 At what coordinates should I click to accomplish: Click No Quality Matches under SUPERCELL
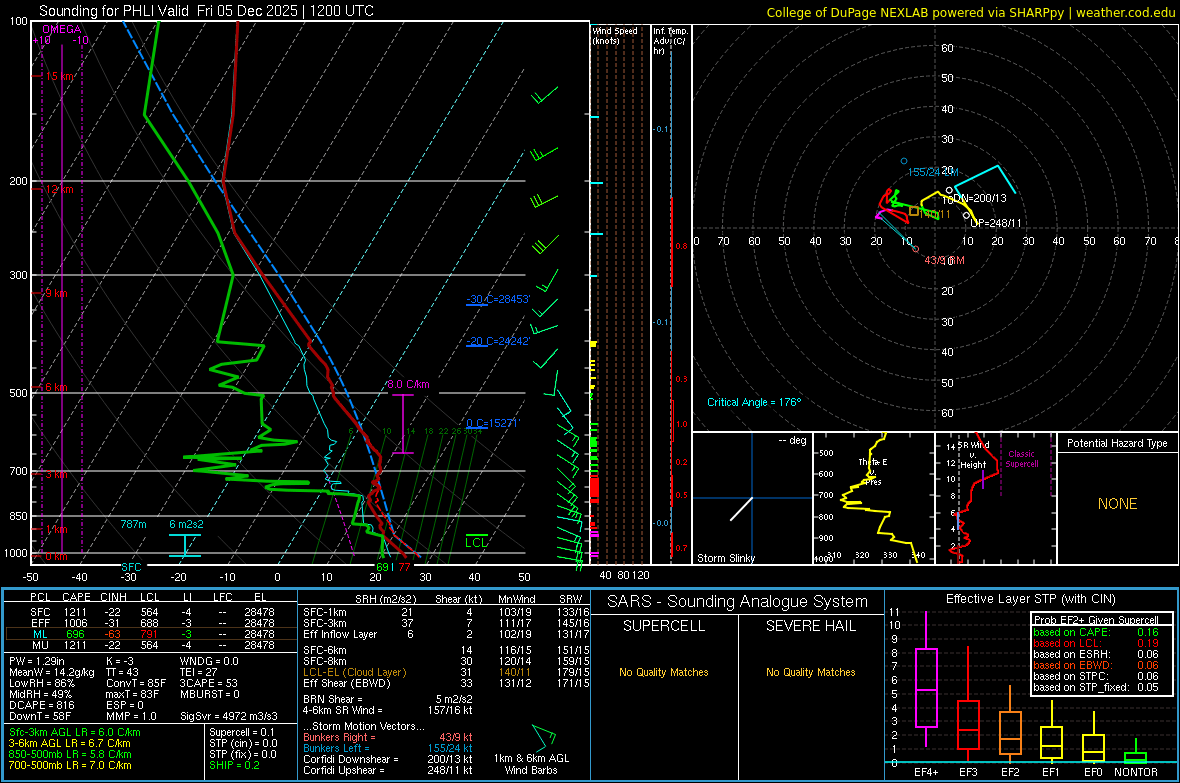[664, 672]
